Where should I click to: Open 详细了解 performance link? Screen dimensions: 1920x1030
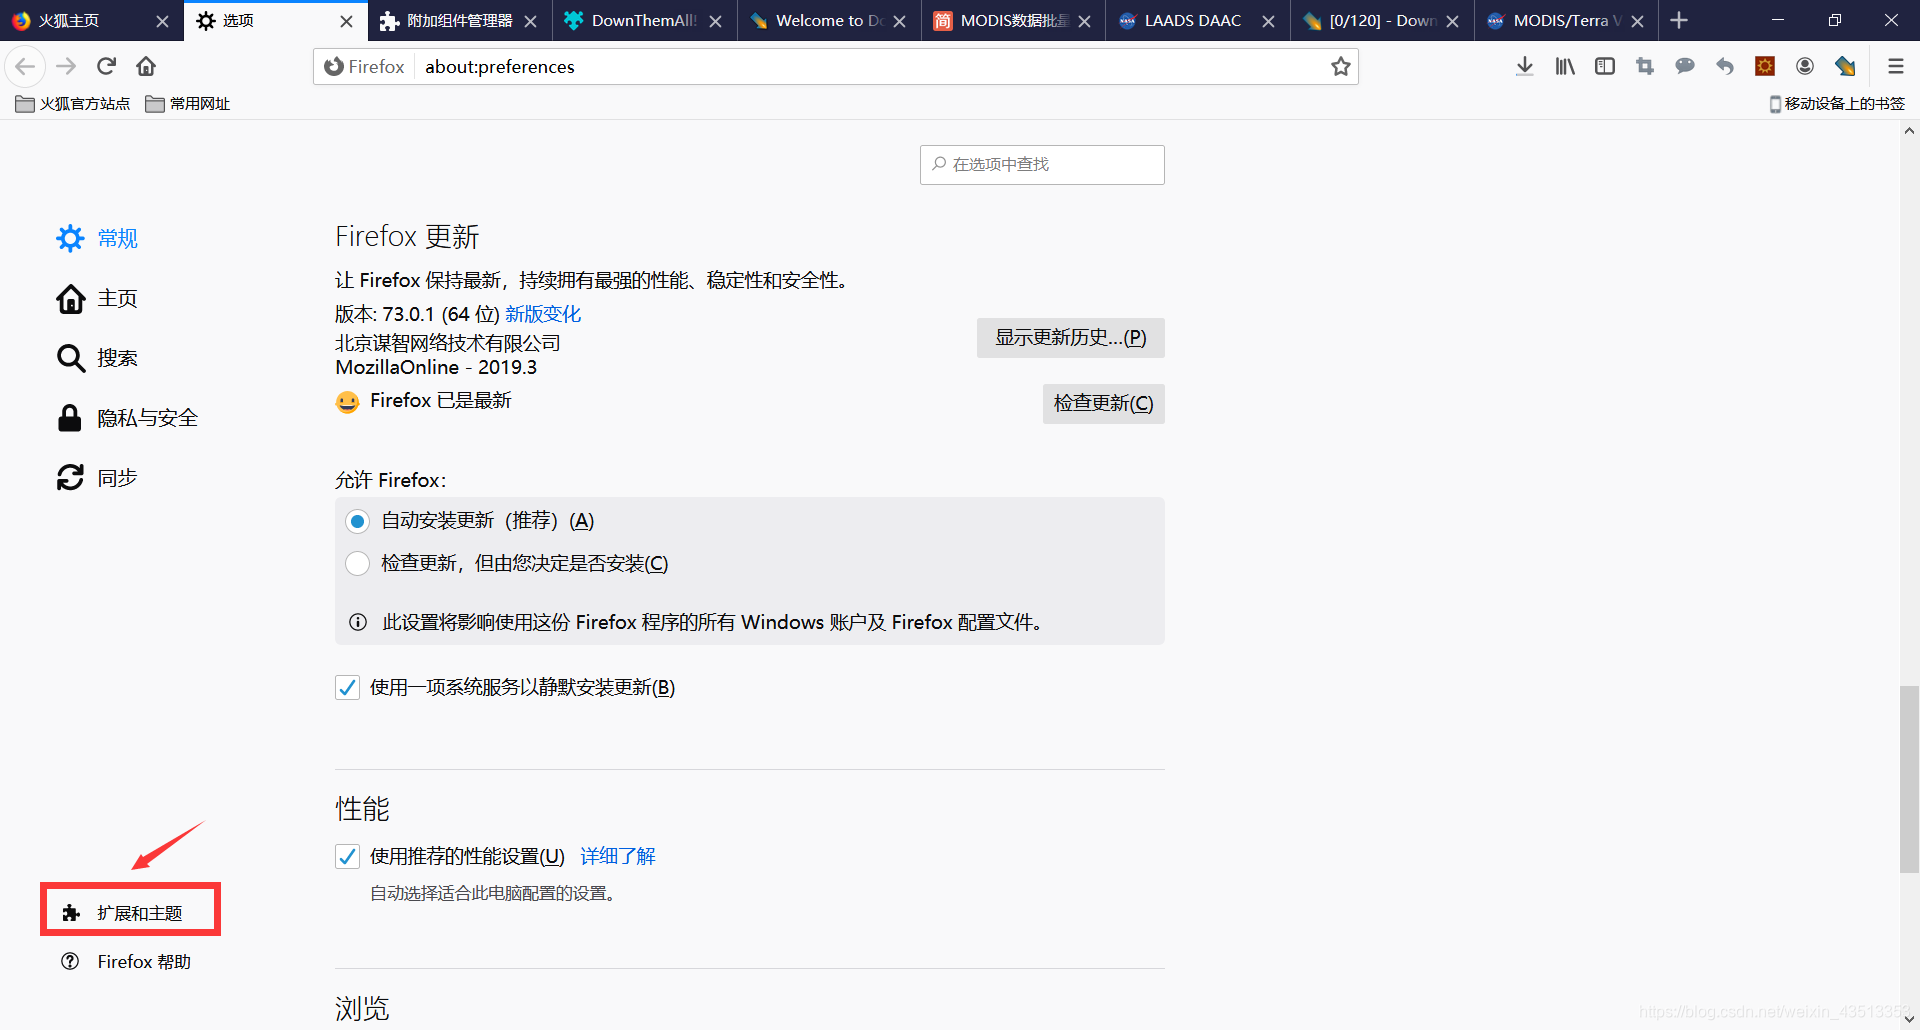pos(618,856)
